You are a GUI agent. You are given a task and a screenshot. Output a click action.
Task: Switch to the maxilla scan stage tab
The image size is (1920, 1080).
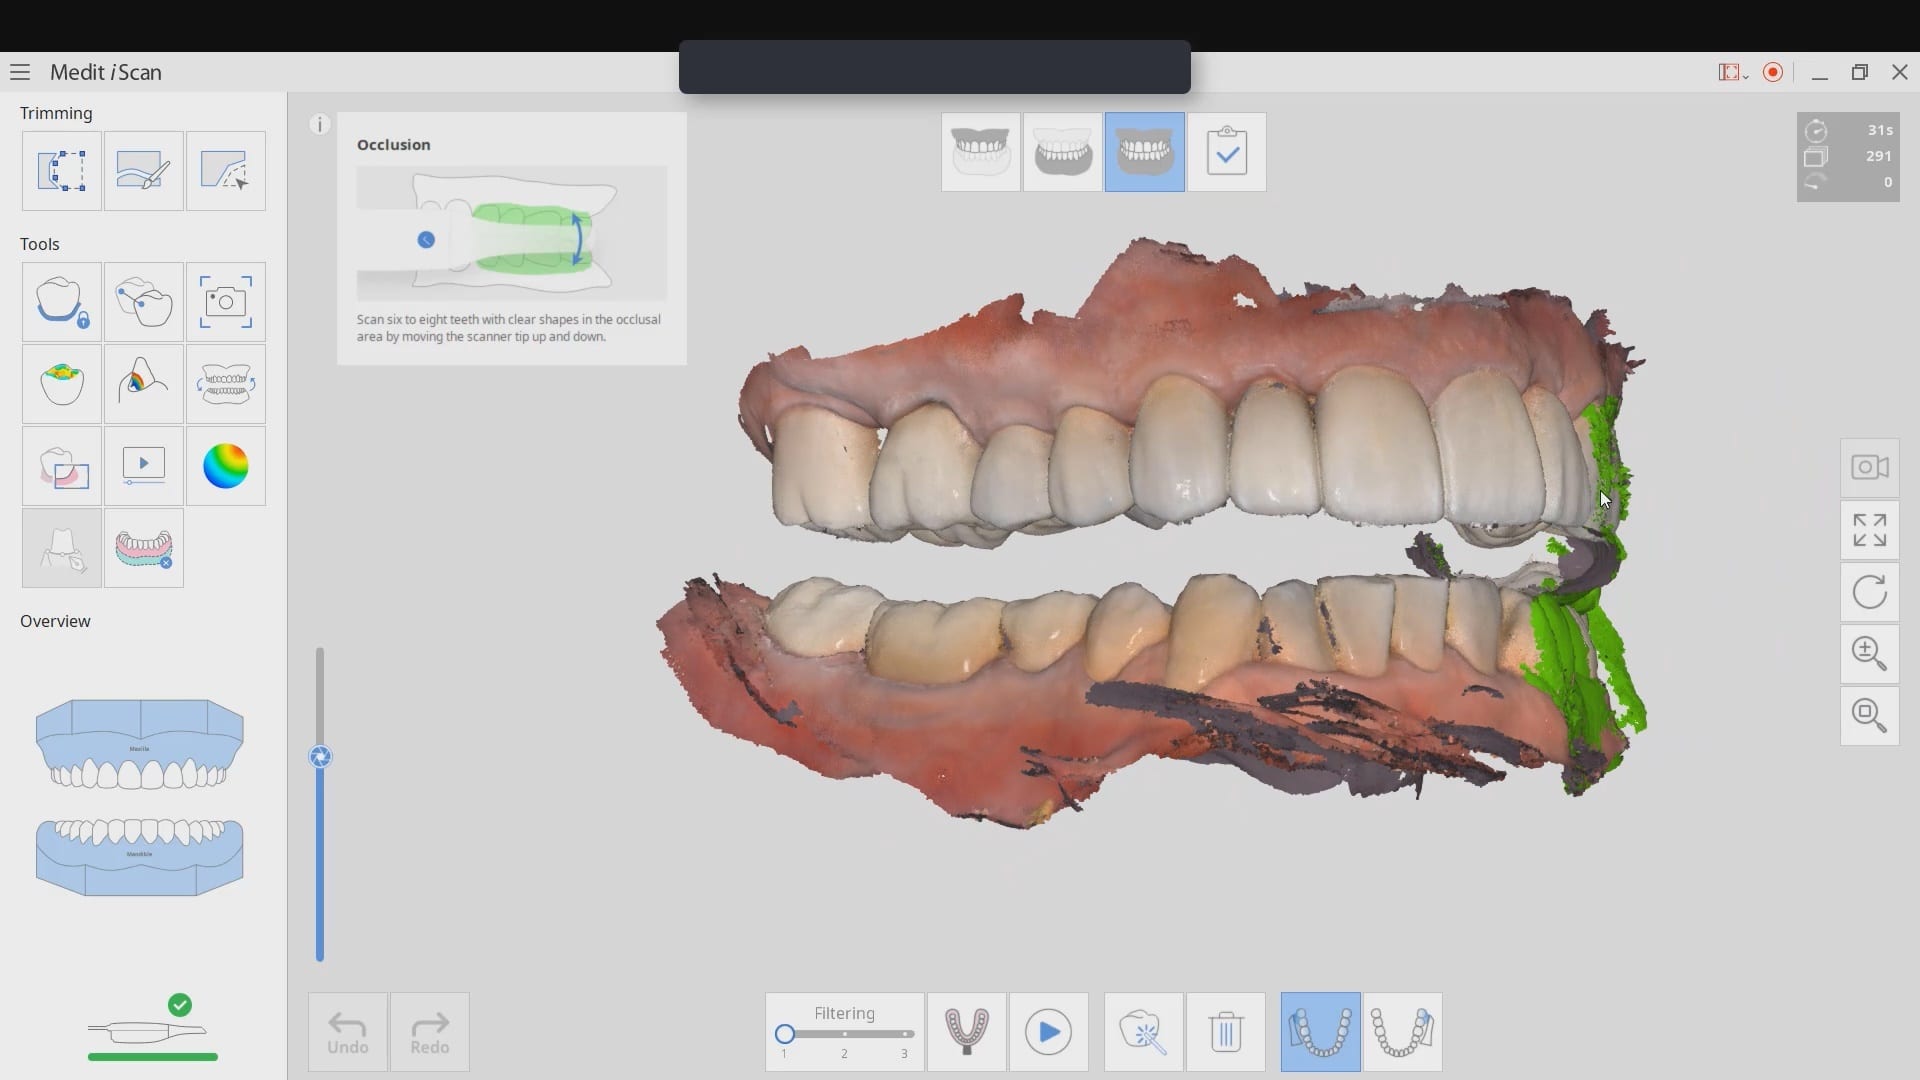coord(980,152)
